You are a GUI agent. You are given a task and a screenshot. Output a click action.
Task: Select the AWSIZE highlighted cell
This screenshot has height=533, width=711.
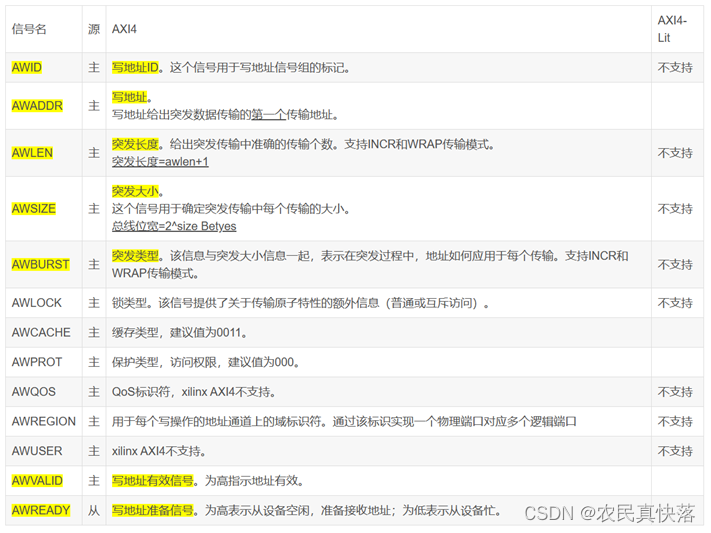coord(33,209)
